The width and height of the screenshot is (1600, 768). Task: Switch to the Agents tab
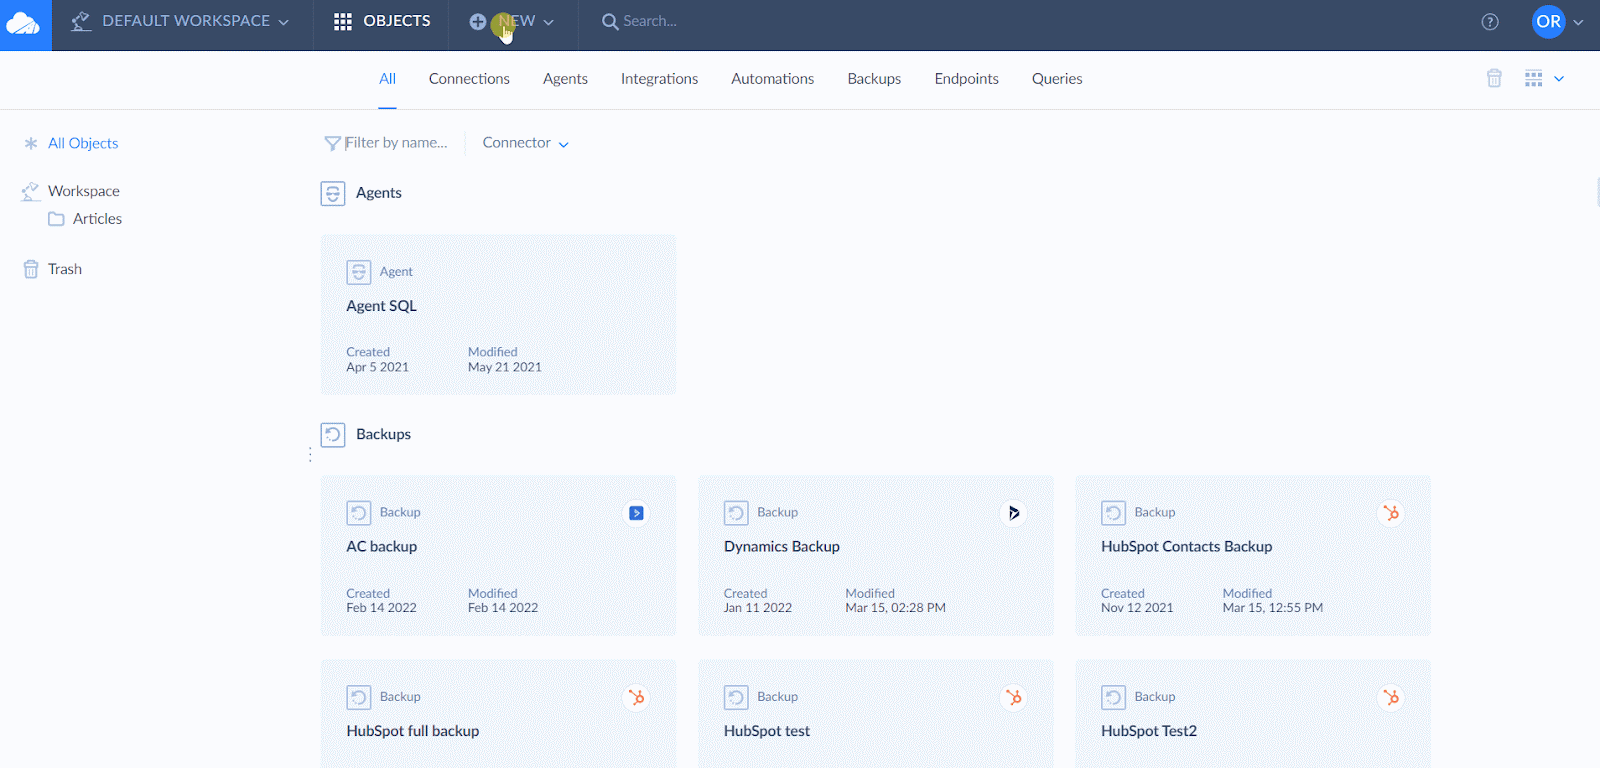pos(565,79)
